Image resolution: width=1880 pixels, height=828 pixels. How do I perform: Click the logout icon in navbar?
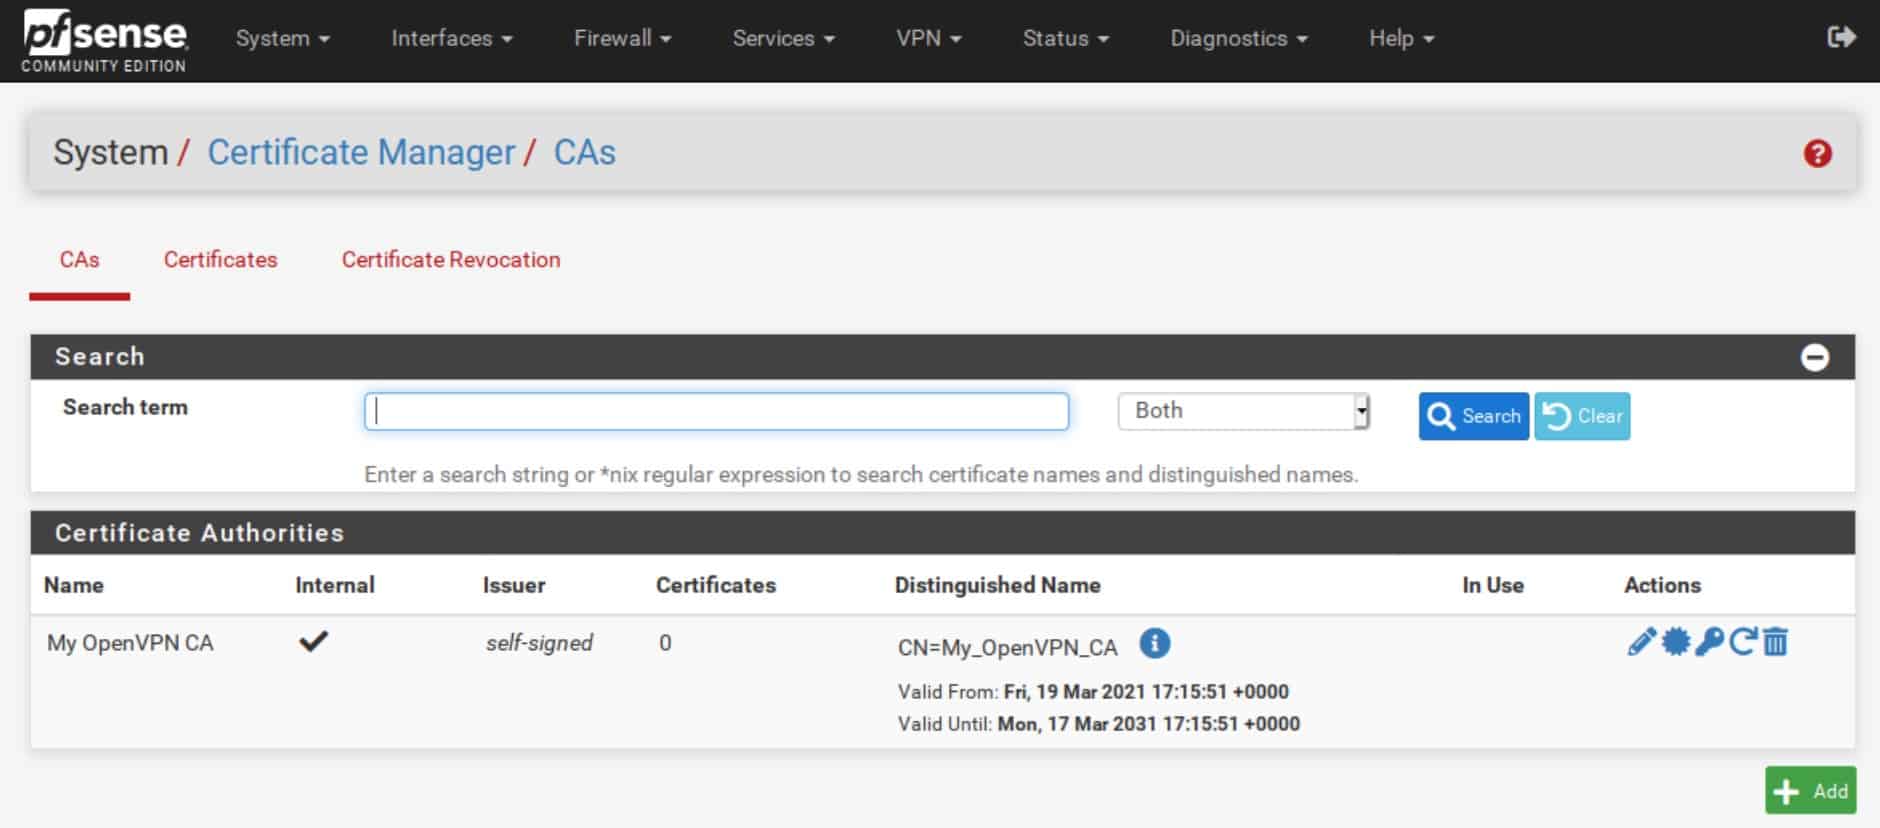click(x=1841, y=37)
